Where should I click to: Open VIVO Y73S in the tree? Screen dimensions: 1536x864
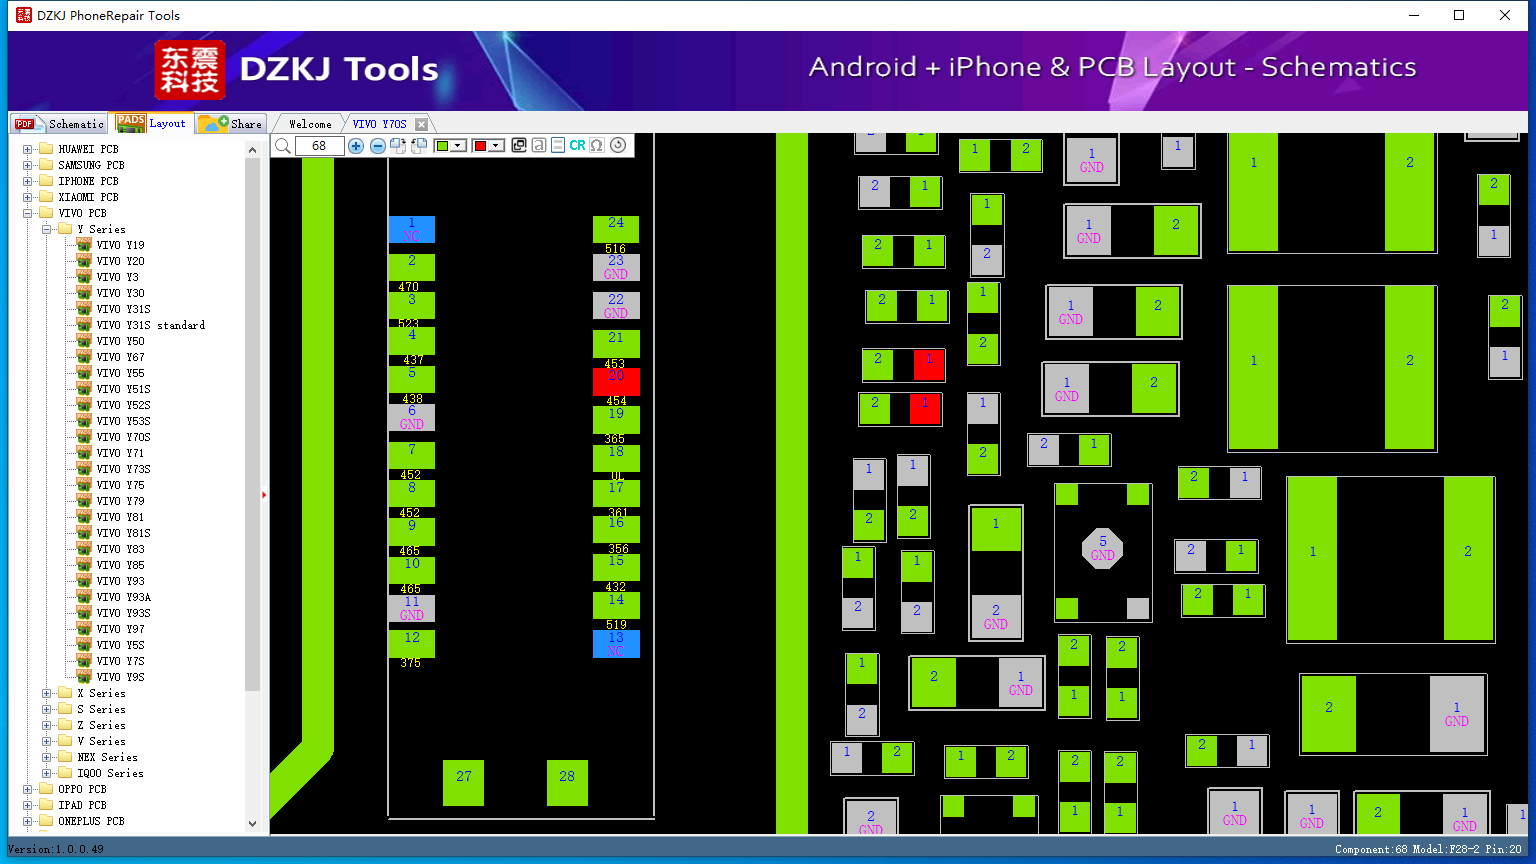[123, 469]
